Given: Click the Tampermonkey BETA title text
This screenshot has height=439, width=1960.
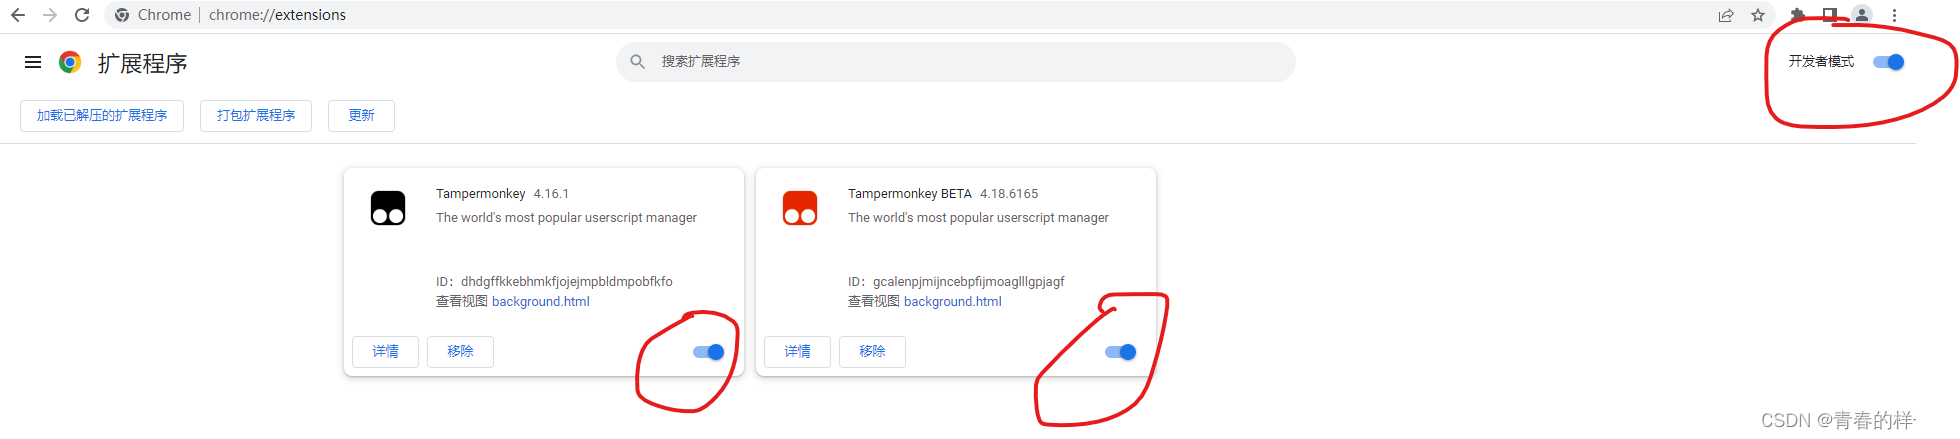Looking at the screenshot, I should point(910,194).
